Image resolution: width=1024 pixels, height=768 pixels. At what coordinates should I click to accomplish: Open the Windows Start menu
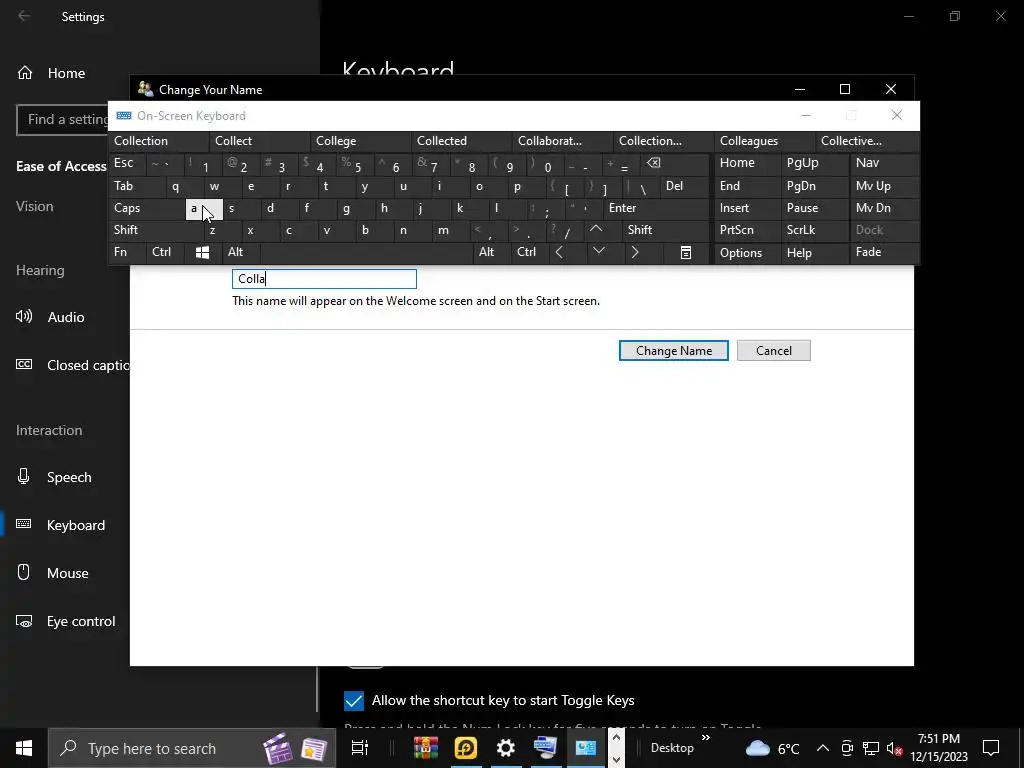click(24, 748)
